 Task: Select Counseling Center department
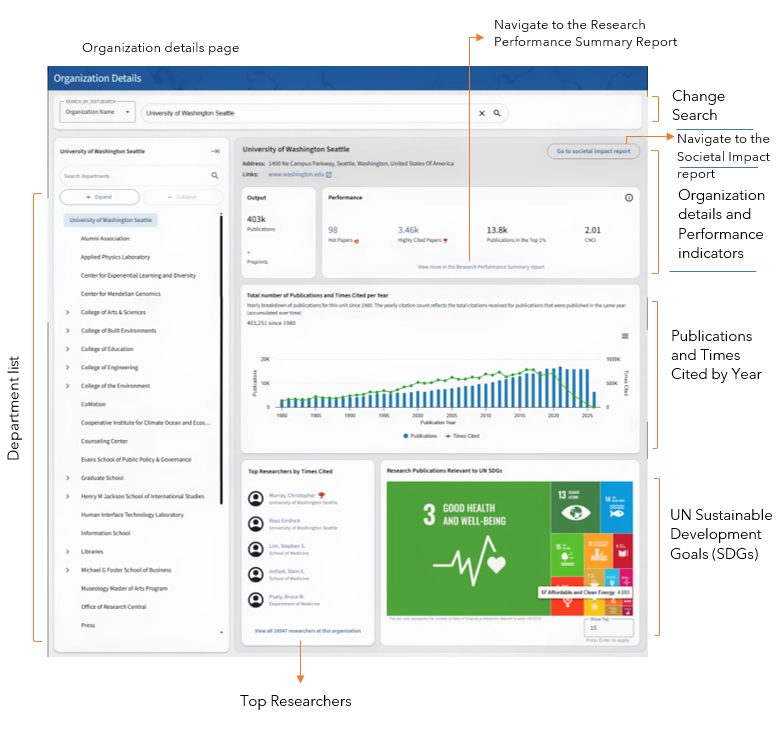(x=105, y=441)
